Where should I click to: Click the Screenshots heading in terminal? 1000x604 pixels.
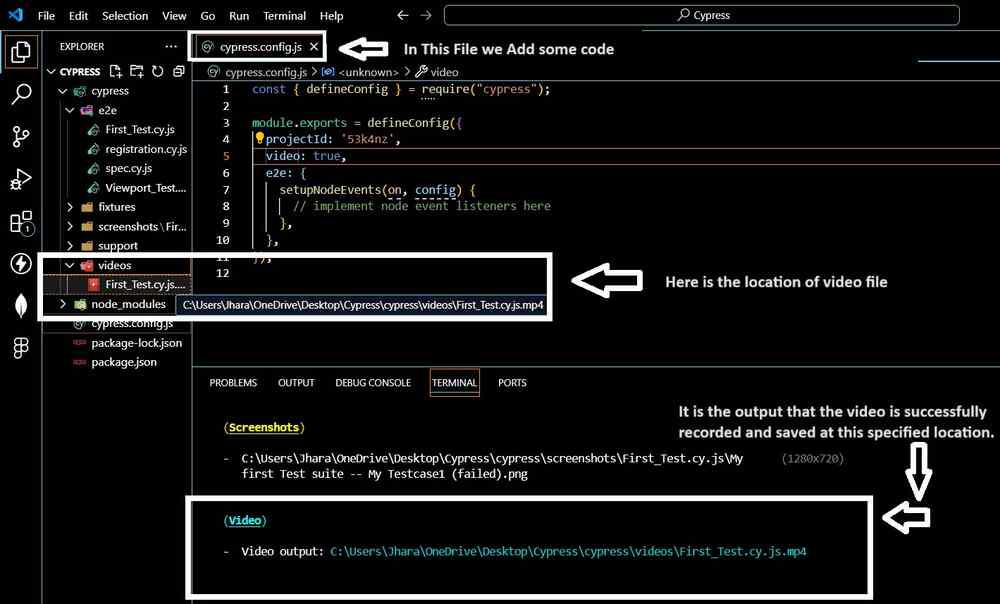pos(263,427)
